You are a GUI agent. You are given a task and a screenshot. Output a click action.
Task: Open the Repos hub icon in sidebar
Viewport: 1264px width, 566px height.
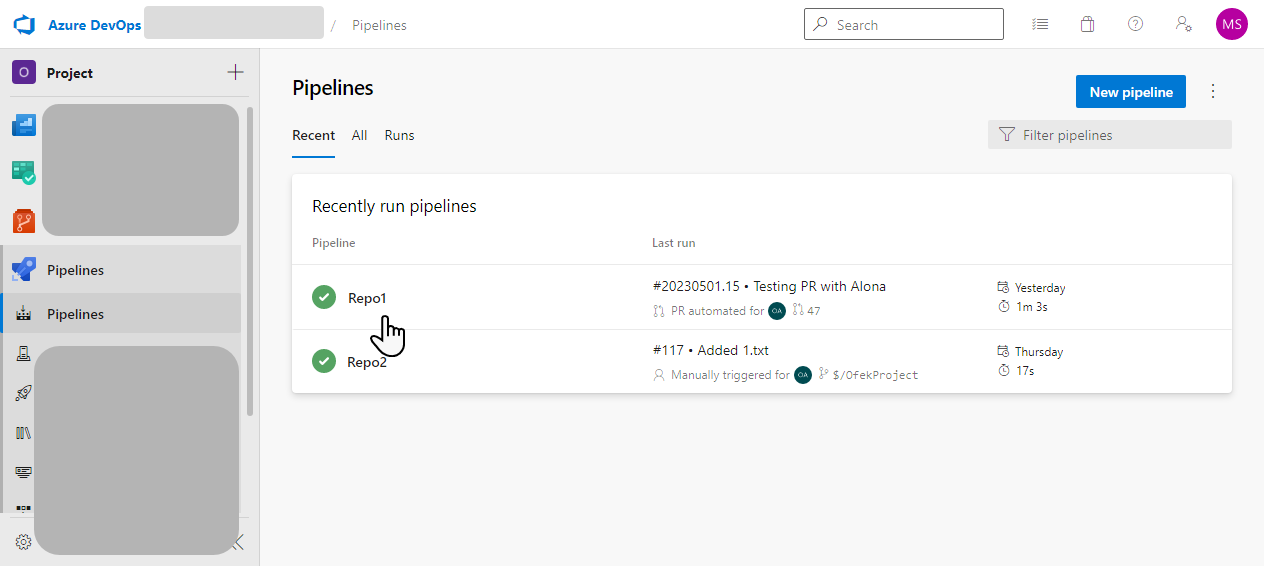click(x=23, y=221)
